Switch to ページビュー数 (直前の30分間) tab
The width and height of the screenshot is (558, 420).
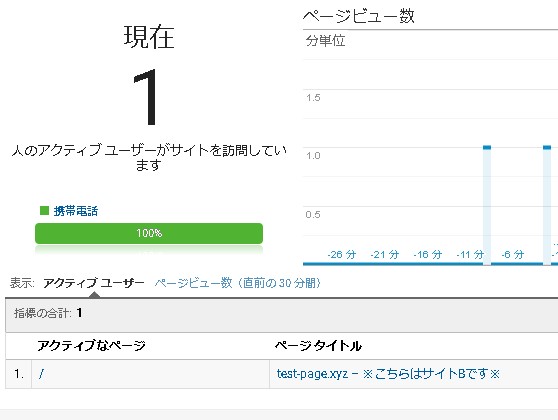pyautogui.click(x=237, y=283)
